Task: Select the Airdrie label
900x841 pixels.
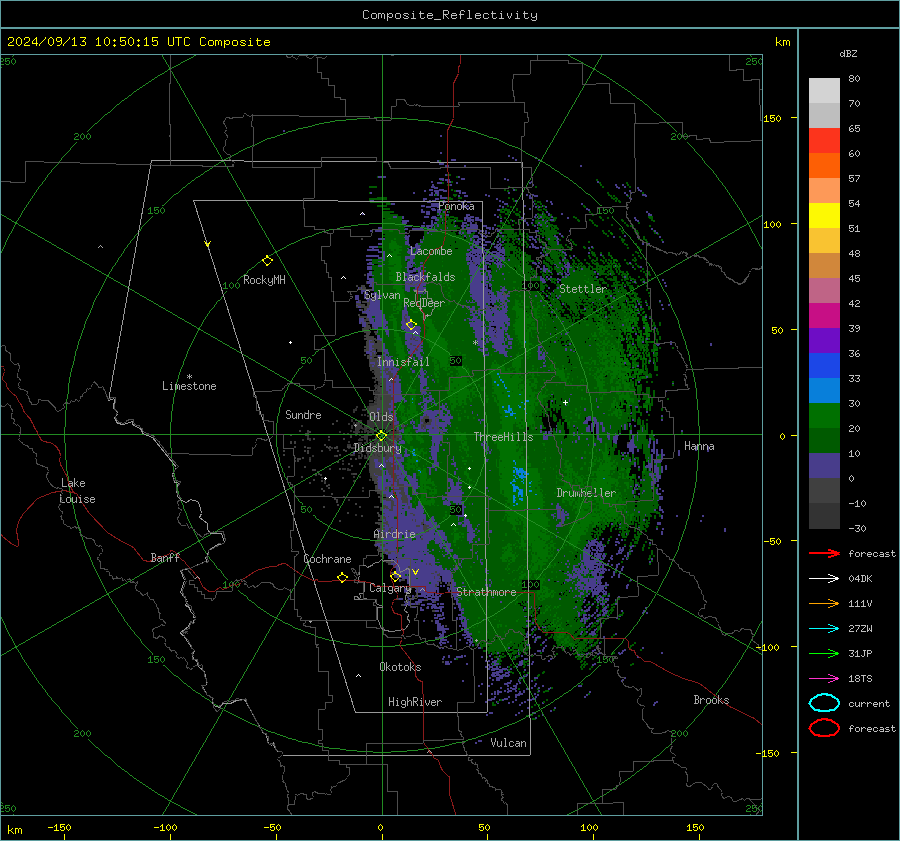Action: tap(394, 534)
